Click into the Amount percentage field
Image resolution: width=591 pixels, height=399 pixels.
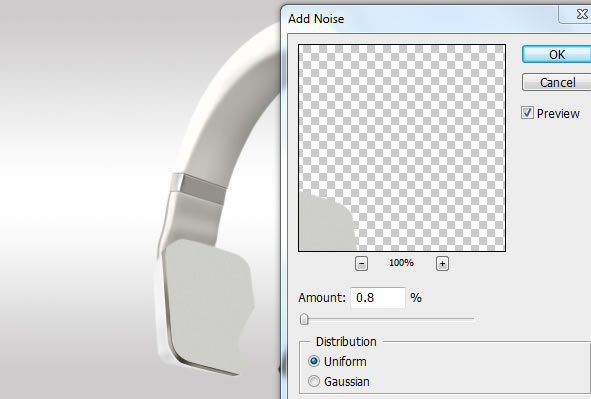point(378,298)
